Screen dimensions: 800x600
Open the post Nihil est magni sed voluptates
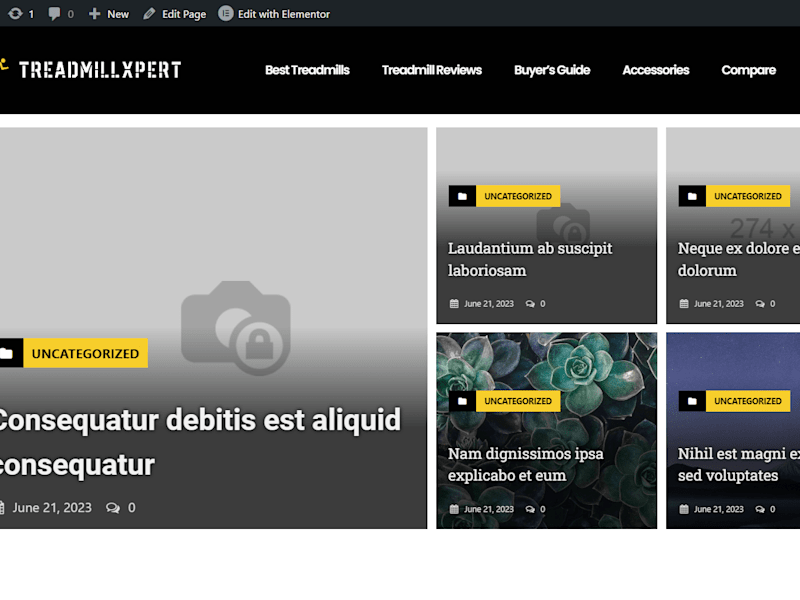point(738,464)
